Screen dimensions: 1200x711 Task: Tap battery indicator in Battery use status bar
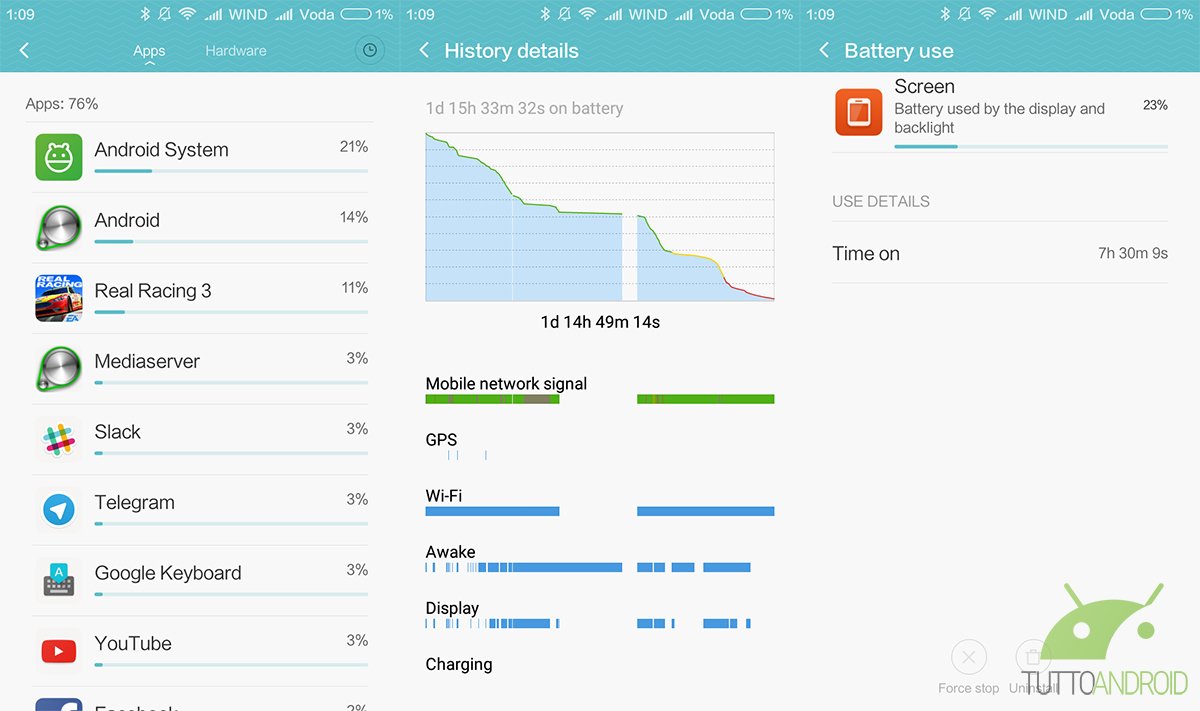[1156, 14]
